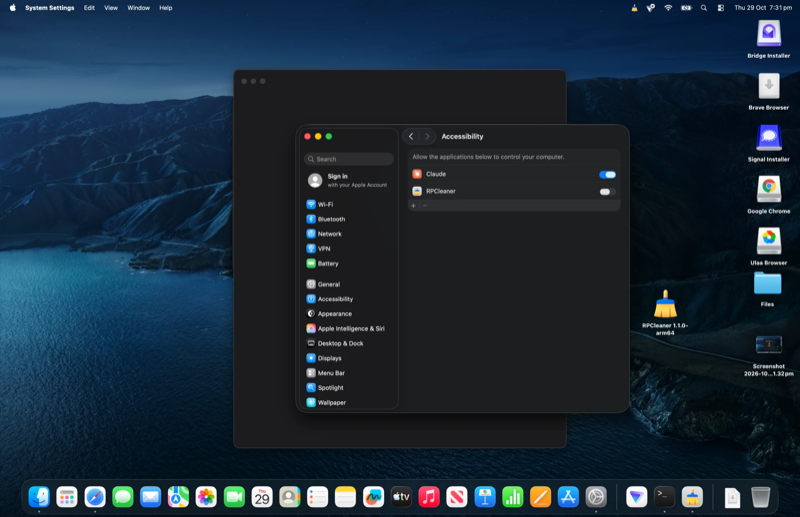Open Calendar from the dock
Screen dimensions: 800x517
pyautogui.click(x=262, y=497)
